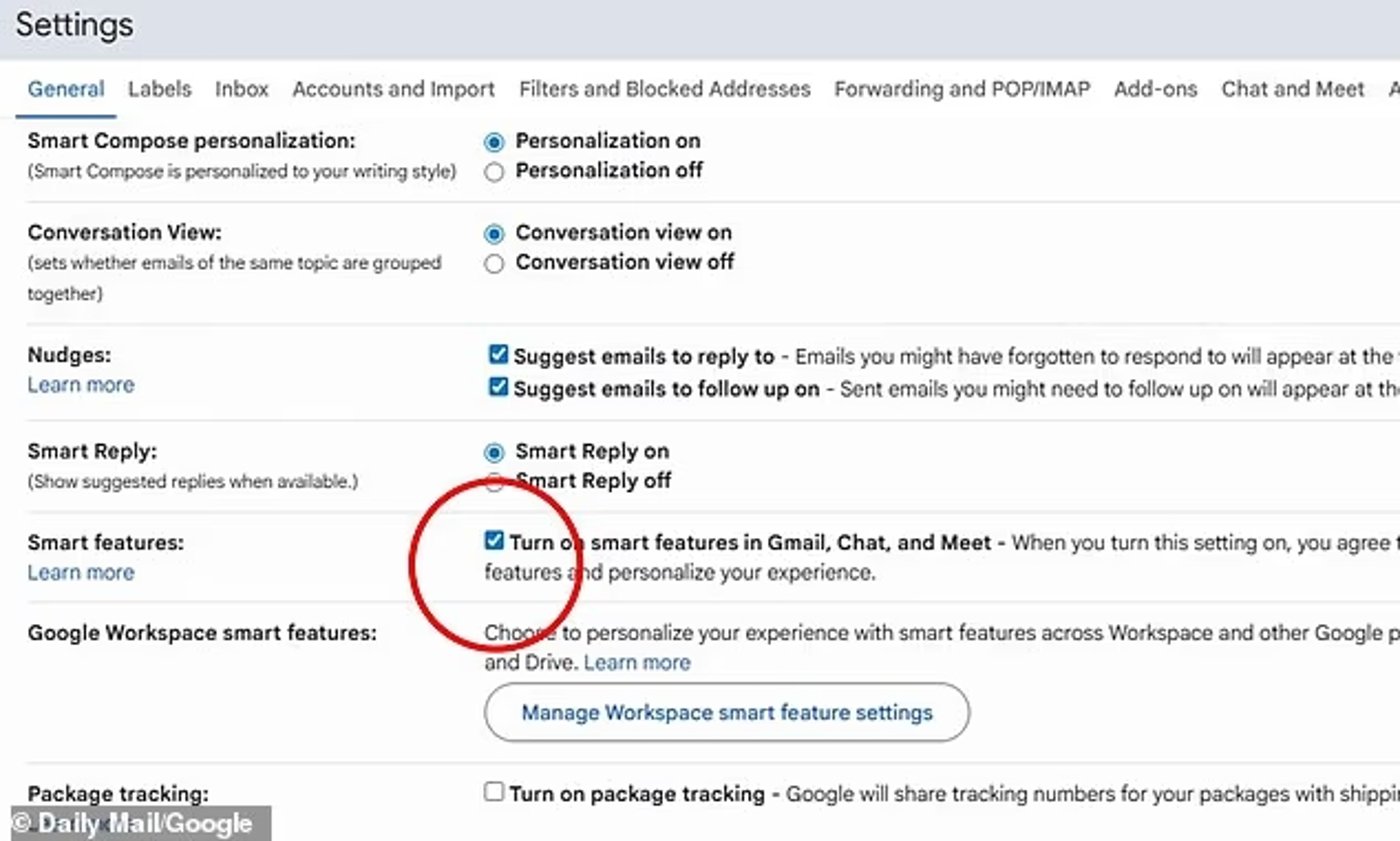Select the General settings tab
Viewport: 1400px width, 841px height.
(x=65, y=89)
